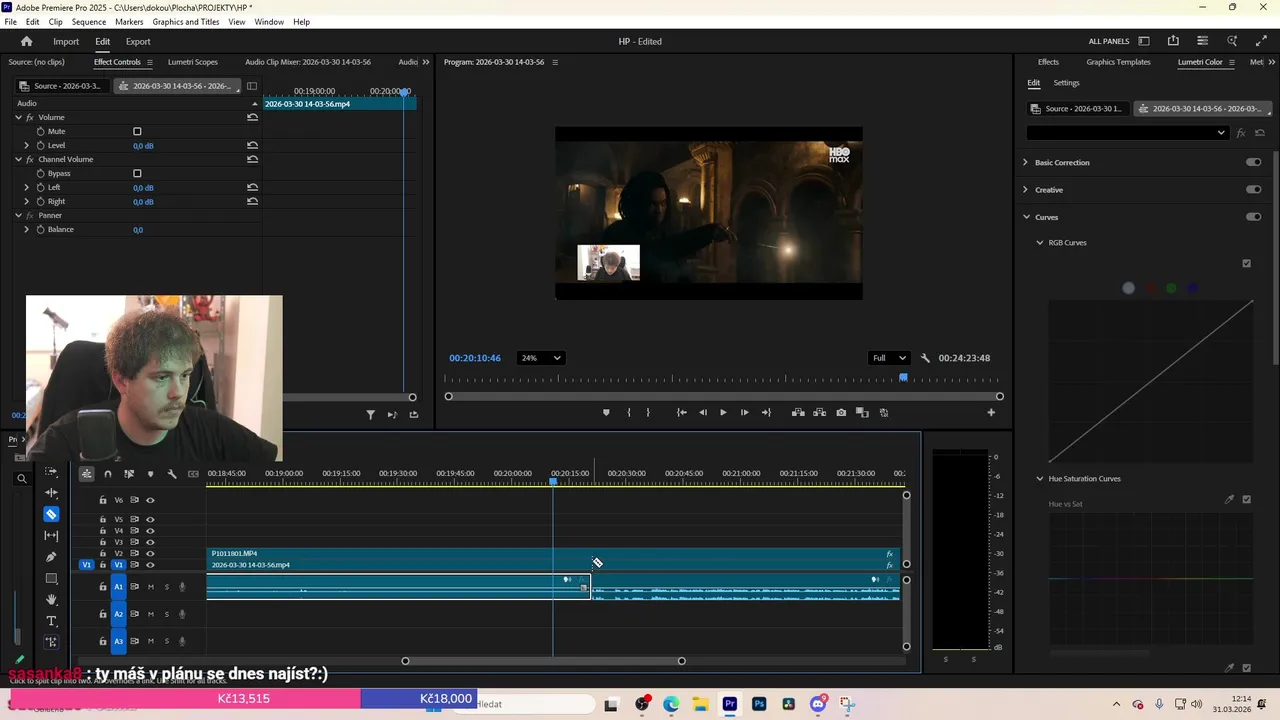Select the Rectangle tool
Viewport: 1280px width, 720px height.
(x=51, y=579)
